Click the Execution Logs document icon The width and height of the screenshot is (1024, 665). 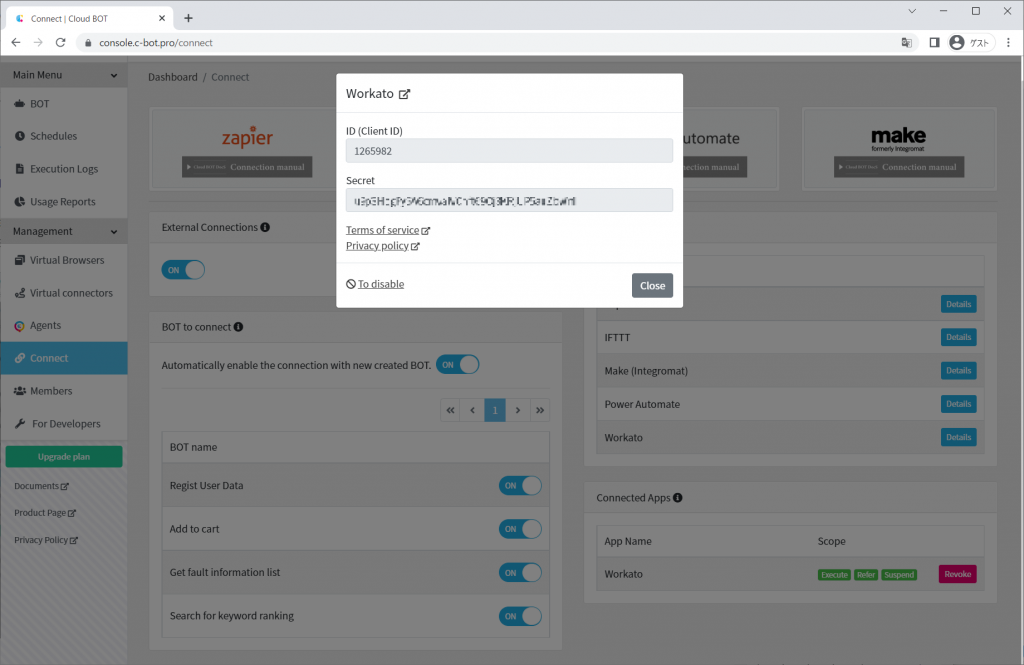[x=20, y=169]
